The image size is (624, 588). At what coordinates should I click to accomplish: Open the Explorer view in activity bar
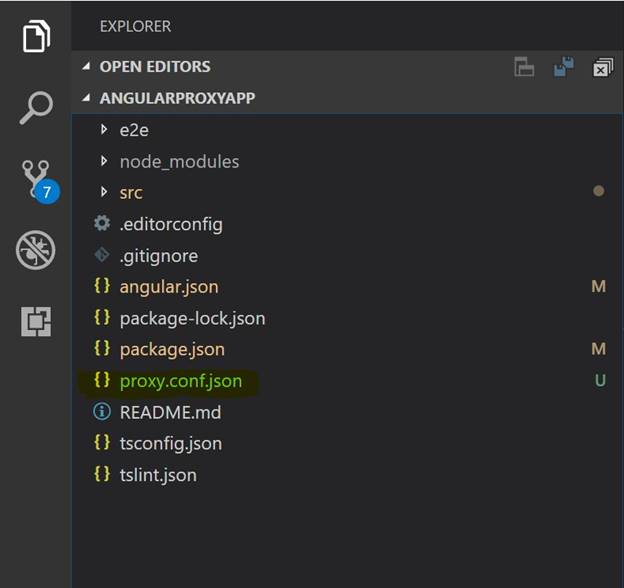pyautogui.click(x=36, y=36)
